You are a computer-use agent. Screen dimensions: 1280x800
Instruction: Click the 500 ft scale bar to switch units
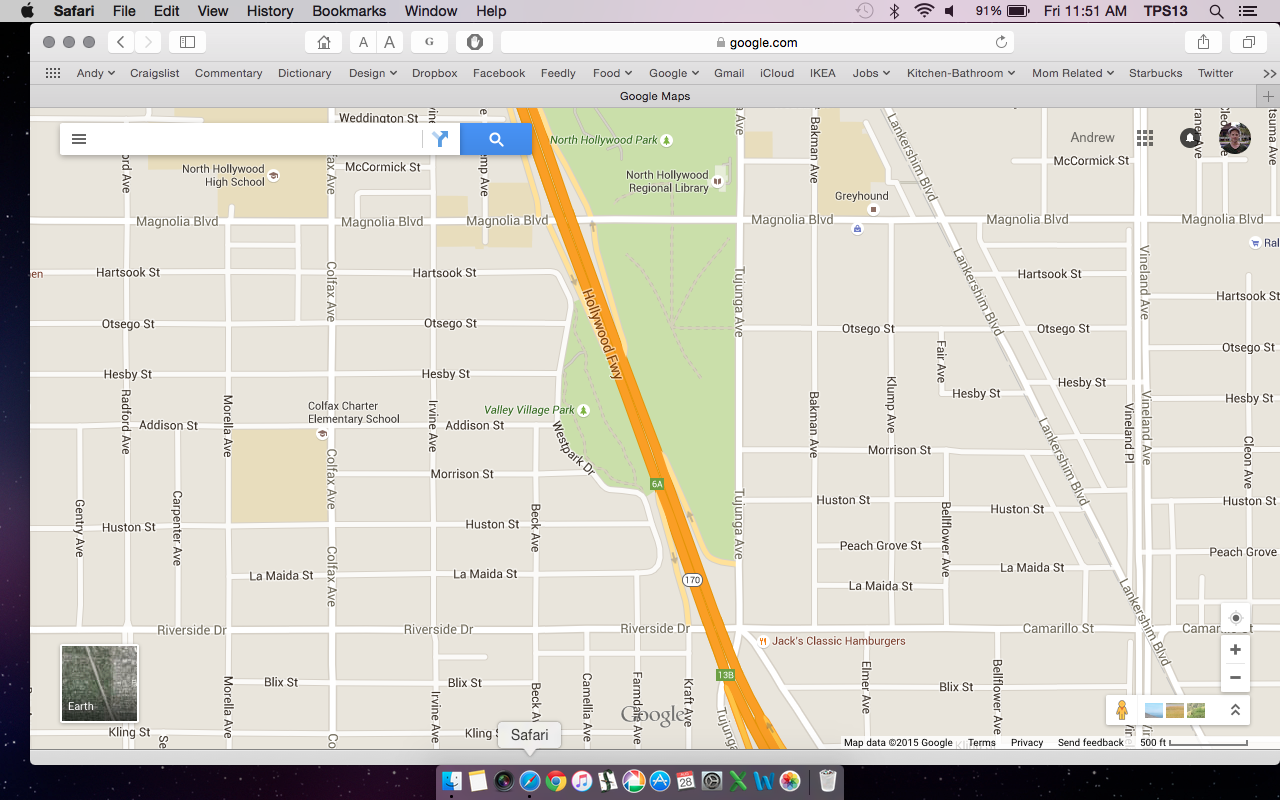[1193, 743]
